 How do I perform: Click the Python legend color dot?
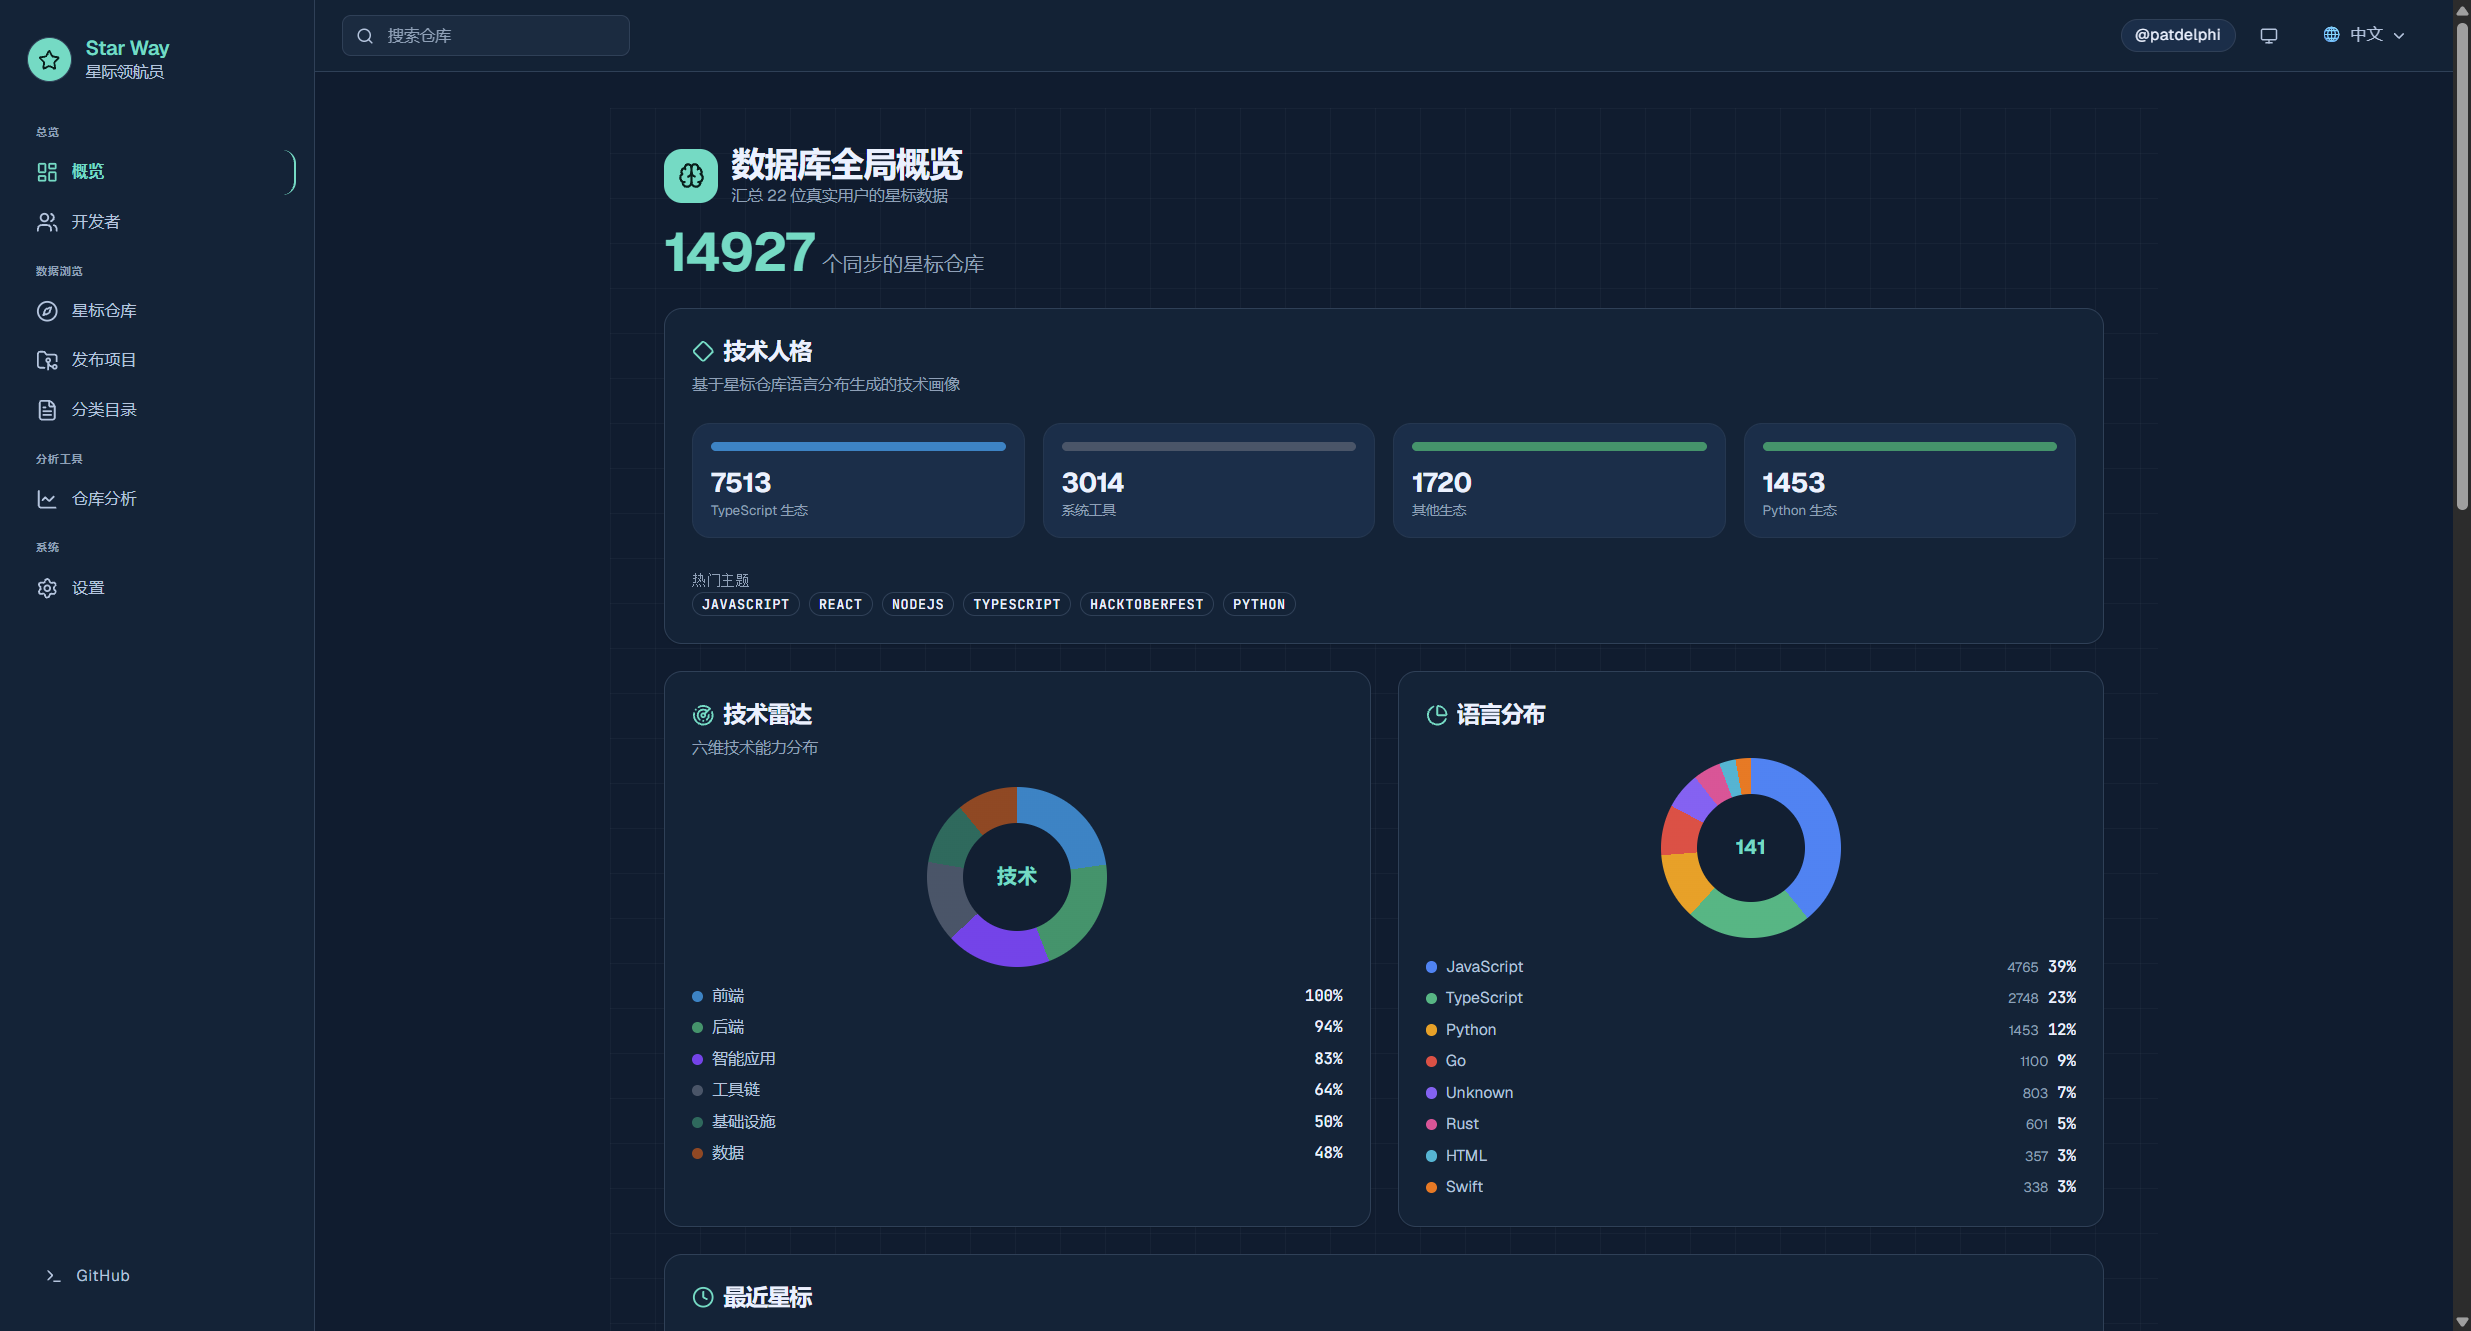[1431, 1031]
